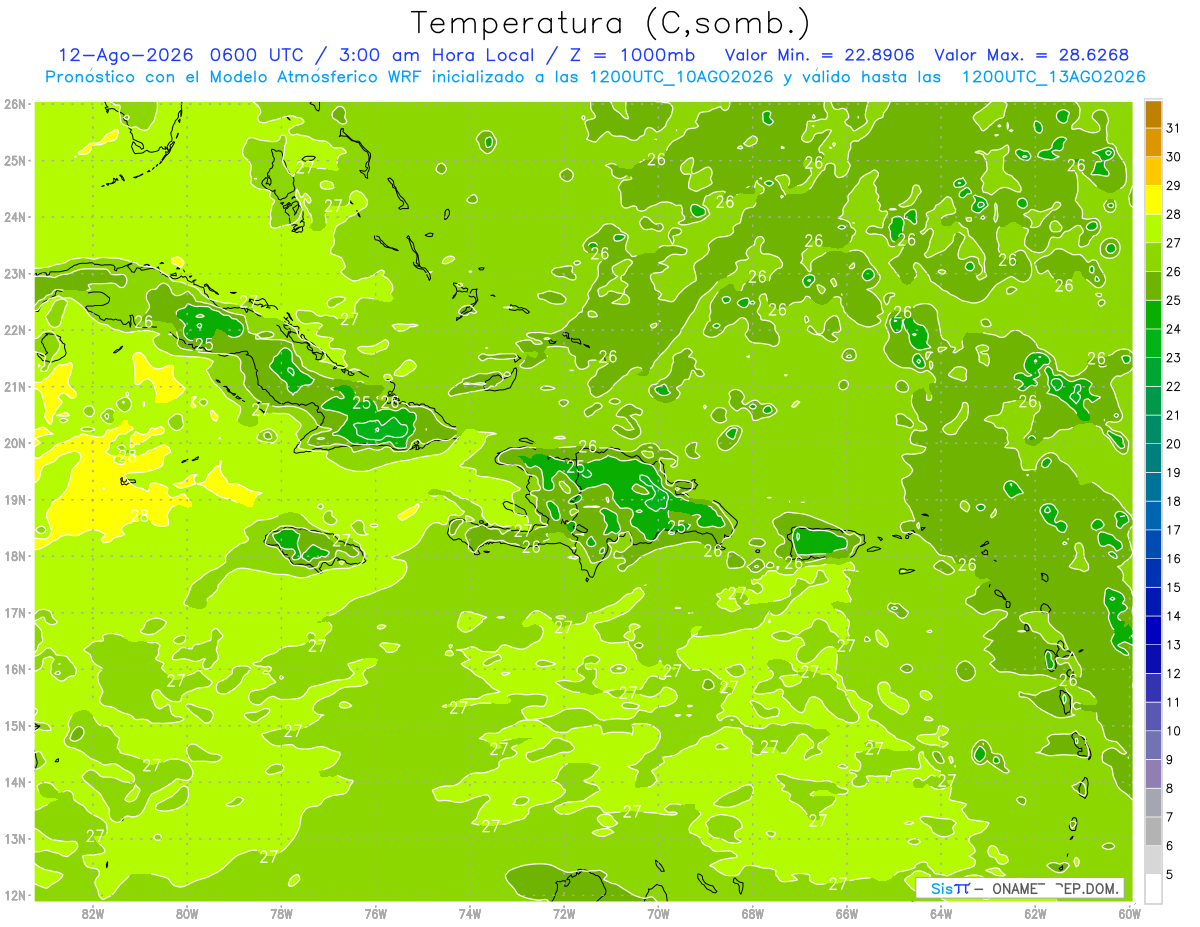Click the teal legend swatch between 19 and 20
The height and width of the screenshot is (927, 1200).
(x=1153, y=458)
